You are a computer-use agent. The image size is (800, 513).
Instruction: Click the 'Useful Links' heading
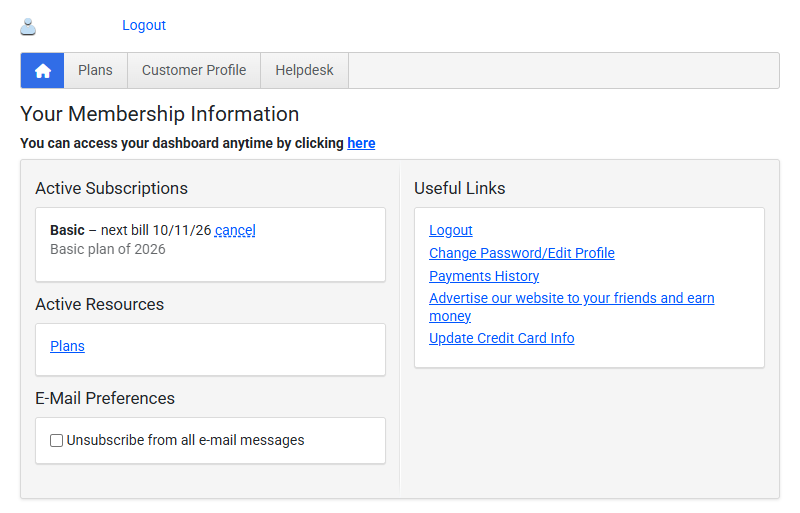[x=460, y=188]
